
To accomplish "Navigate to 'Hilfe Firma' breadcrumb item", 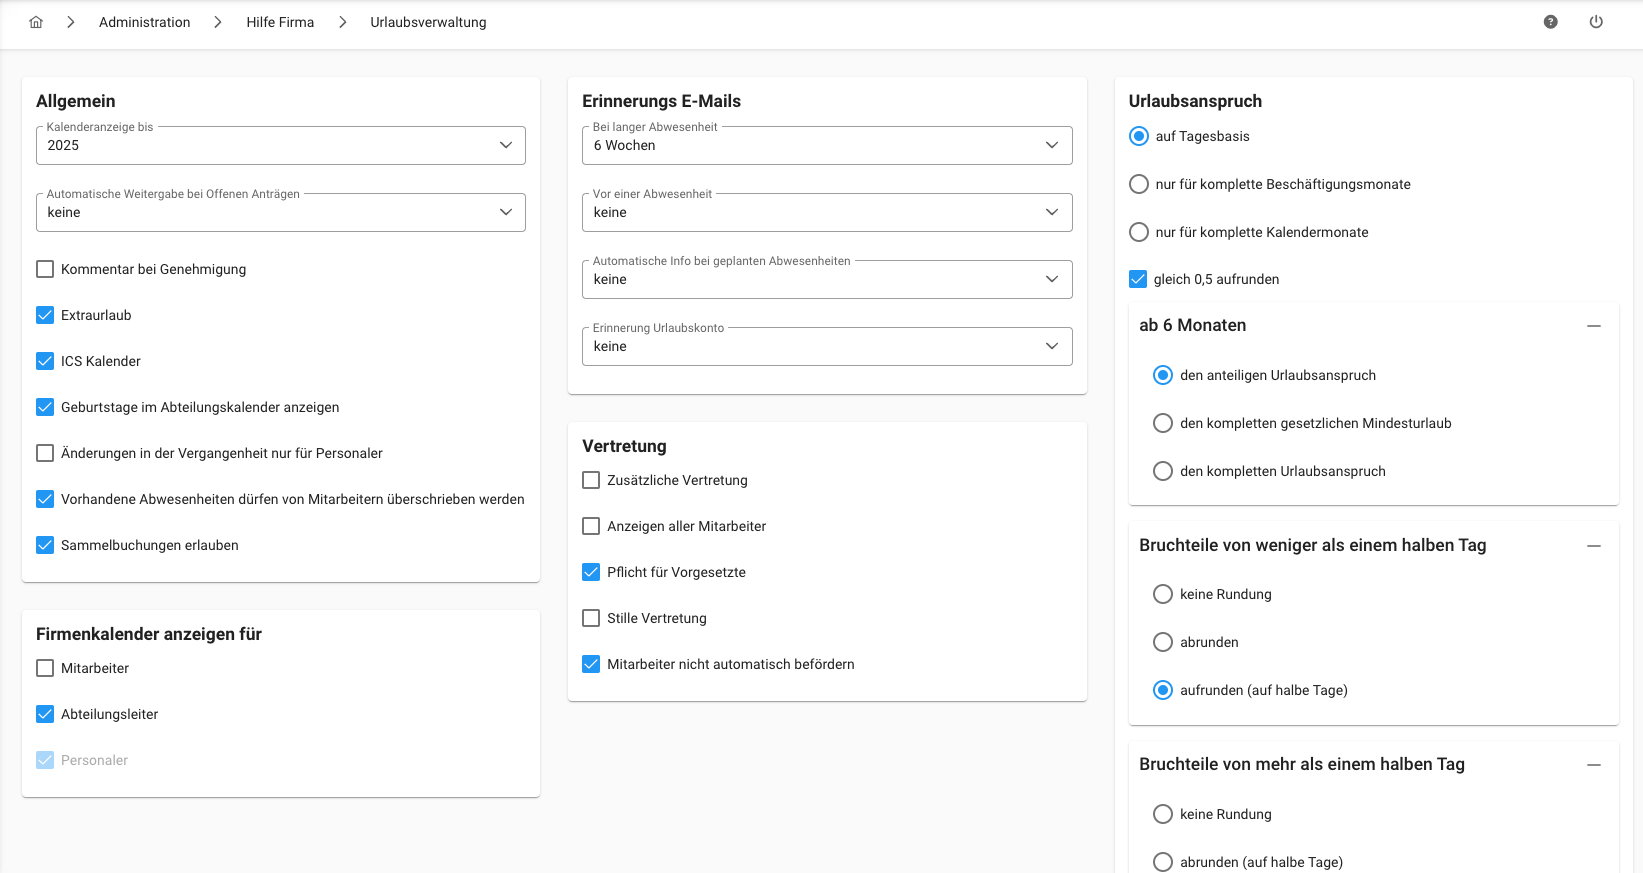I will coord(280,22).
